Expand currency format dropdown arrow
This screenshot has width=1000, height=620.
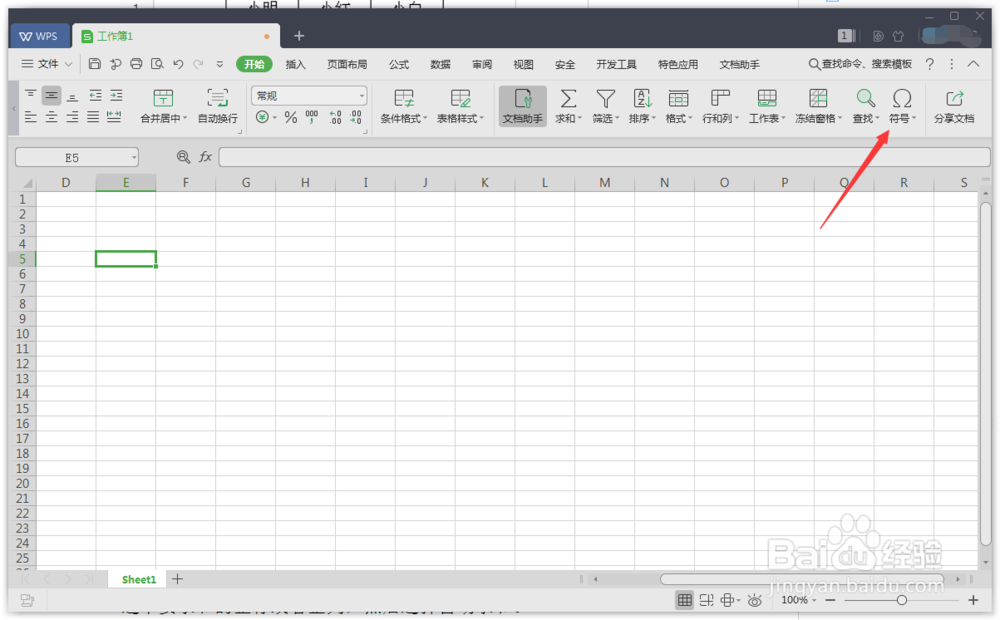(x=275, y=117)
